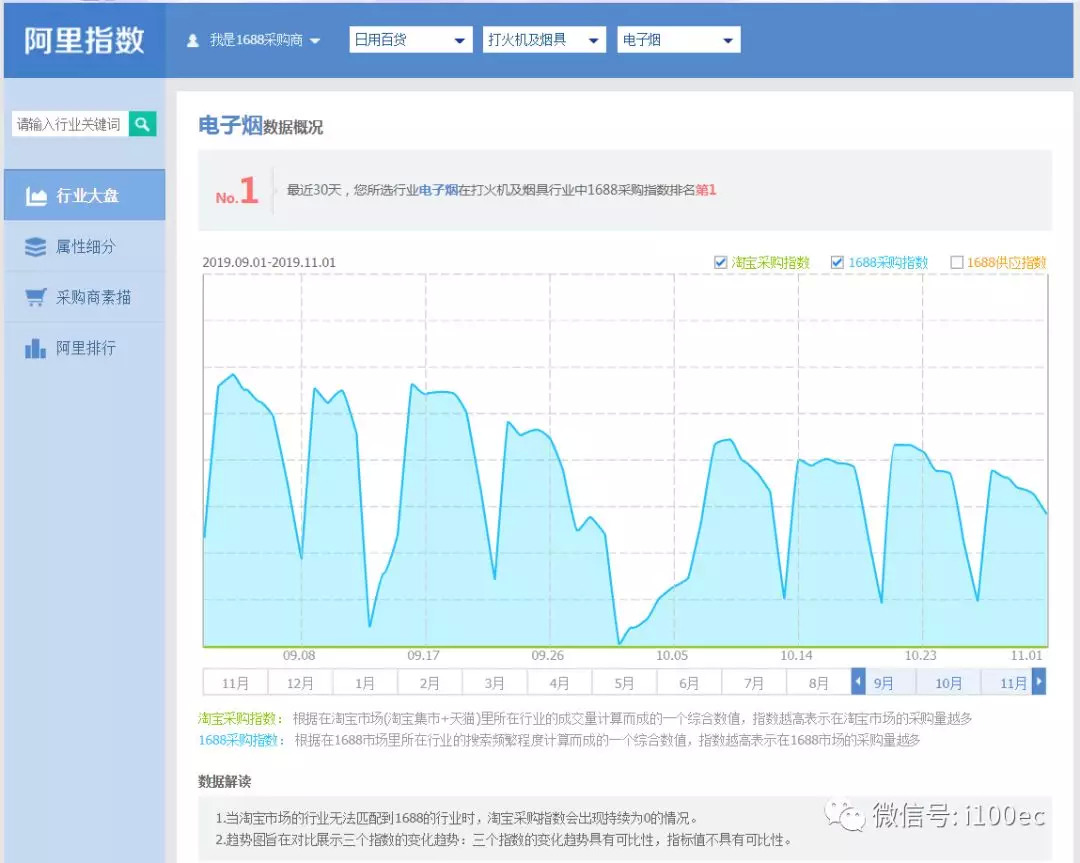Click the green search magnifier icon
Image resolution: width=1080 pixels, height=863 pixels.
click(x=143, y=124)
